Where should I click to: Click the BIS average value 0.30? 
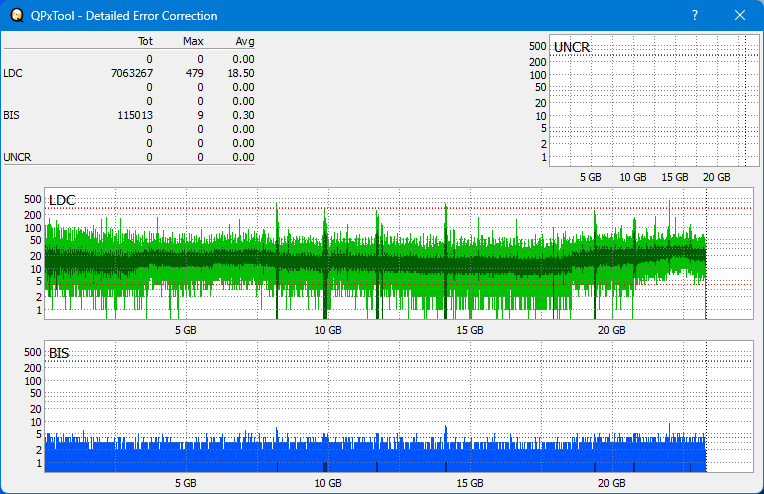(243, 115)
